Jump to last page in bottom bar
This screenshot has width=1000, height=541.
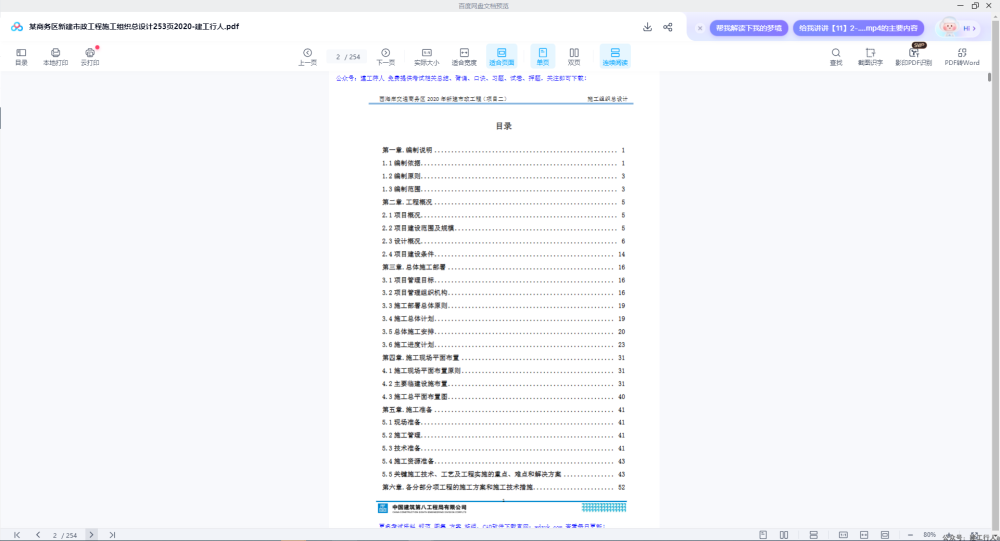(x=112, y=535)
